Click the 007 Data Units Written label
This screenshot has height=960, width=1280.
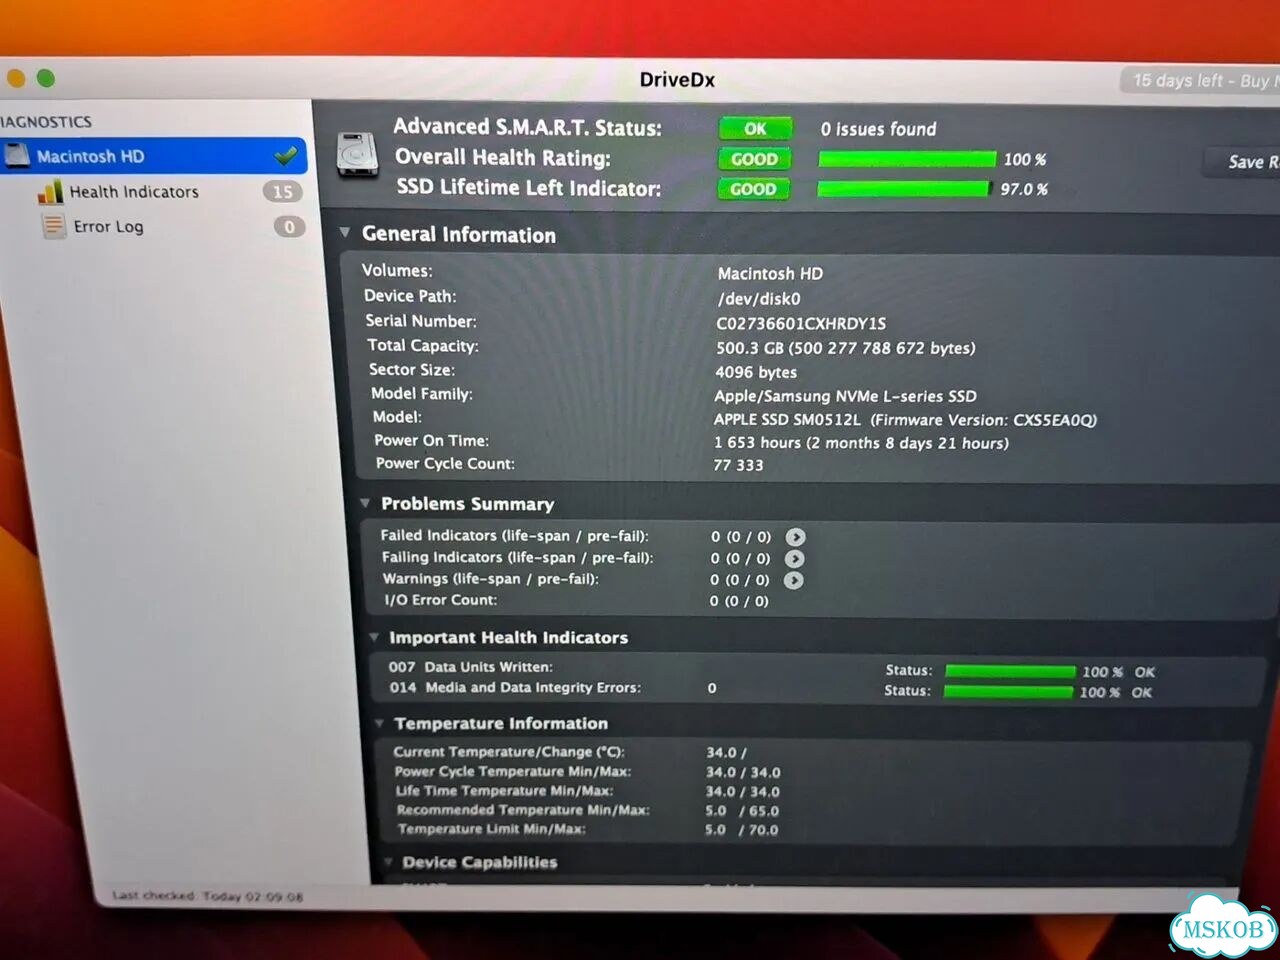pyautogui.click(x=470, y=667)
